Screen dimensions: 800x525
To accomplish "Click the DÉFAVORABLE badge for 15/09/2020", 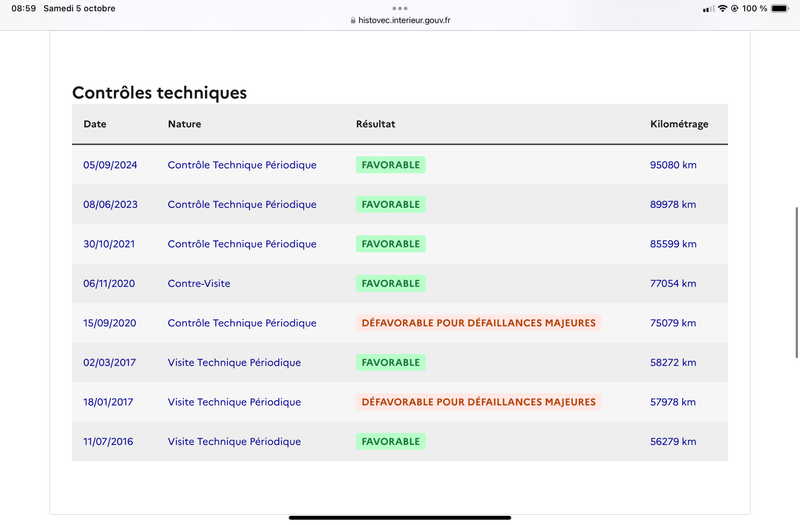I will click(479, 323).
